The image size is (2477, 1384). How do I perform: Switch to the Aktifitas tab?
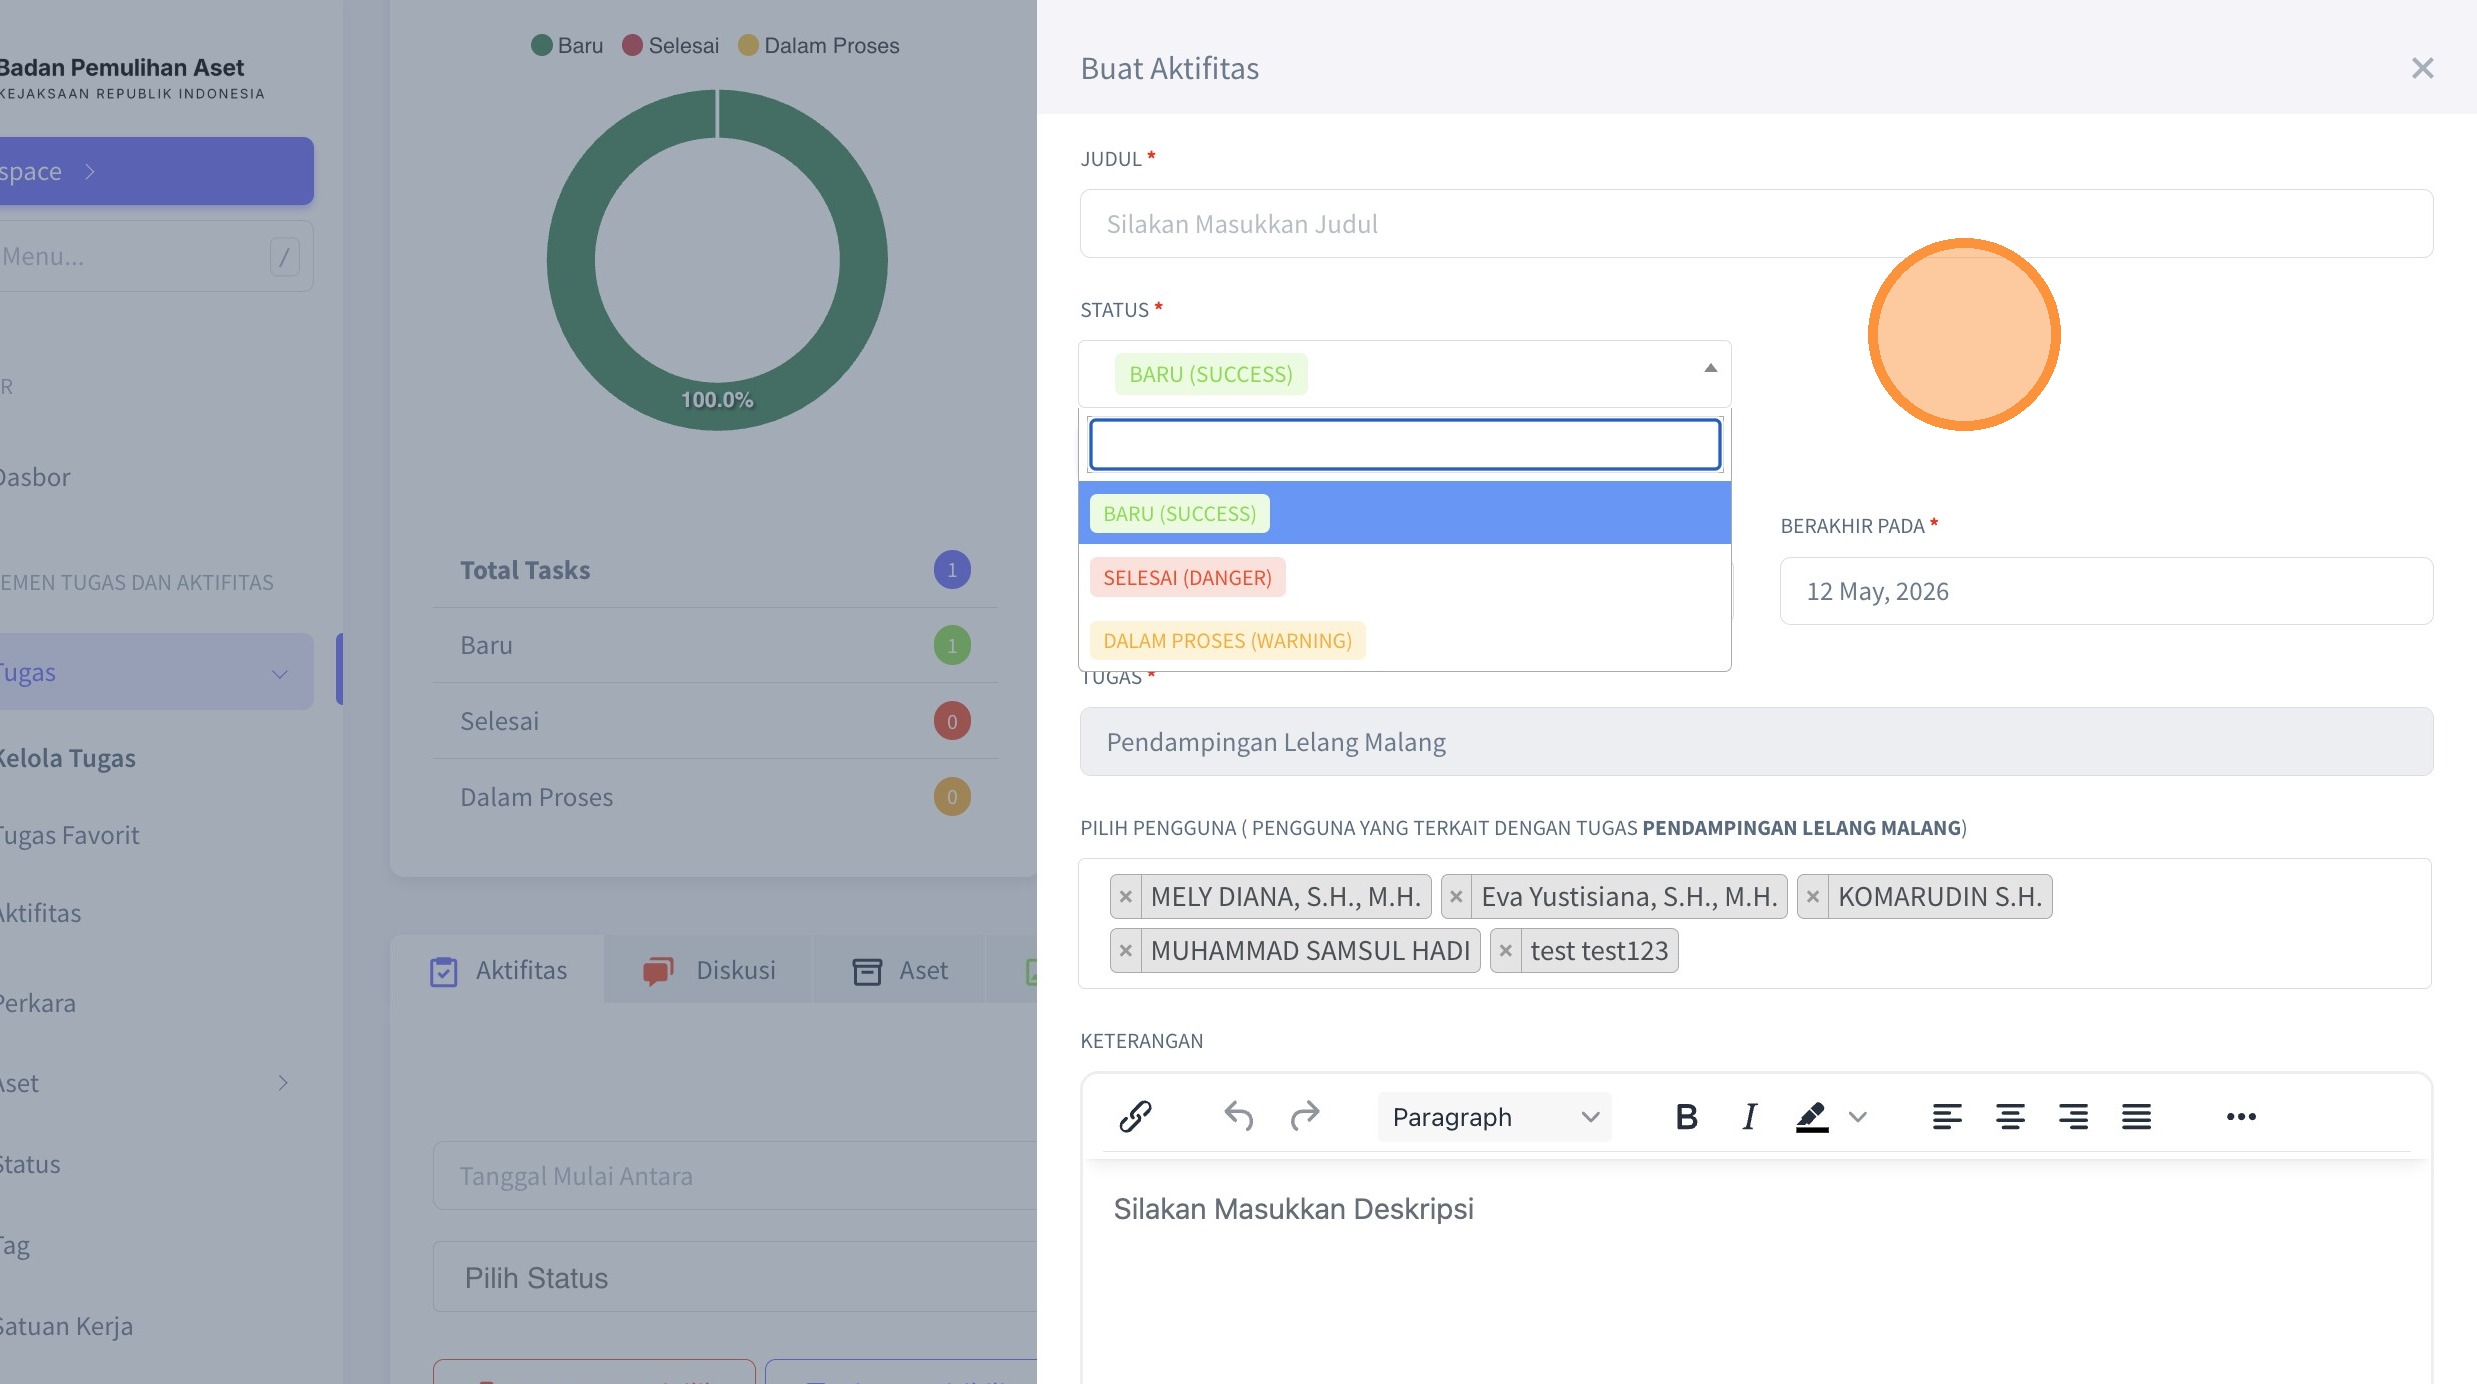498,970
